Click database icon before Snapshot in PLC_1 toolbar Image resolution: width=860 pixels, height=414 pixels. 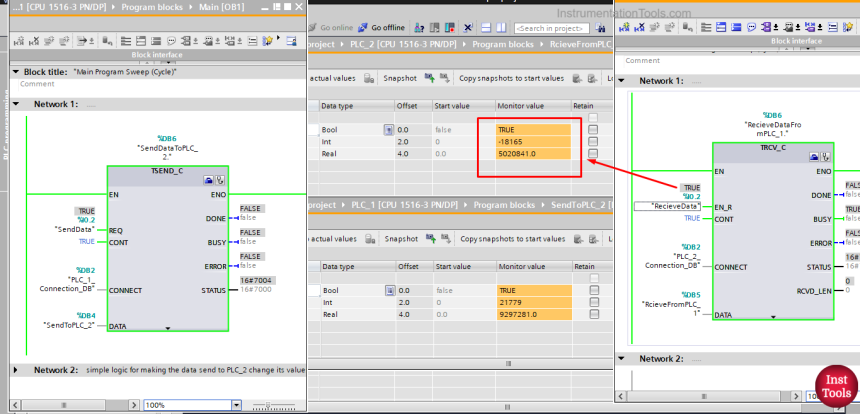pyautogui.click(x=370, y=239)
